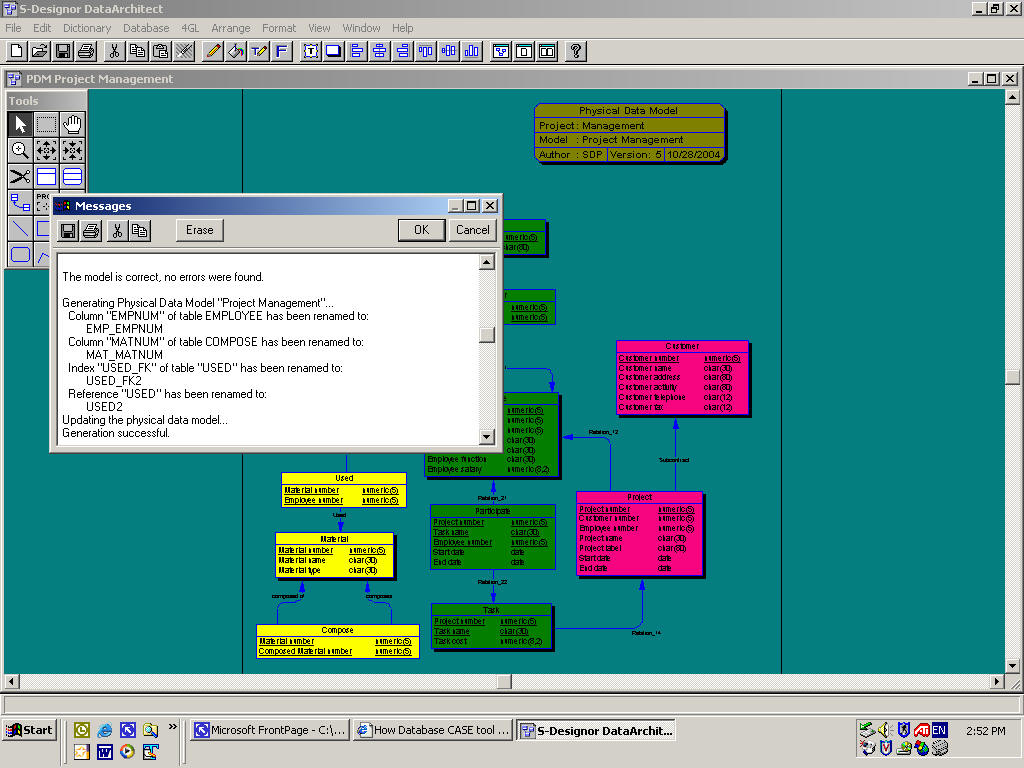Screen dimensions: 1024x768
Task: Click the pencil icon in main toolbar
Action: point(213,51)
